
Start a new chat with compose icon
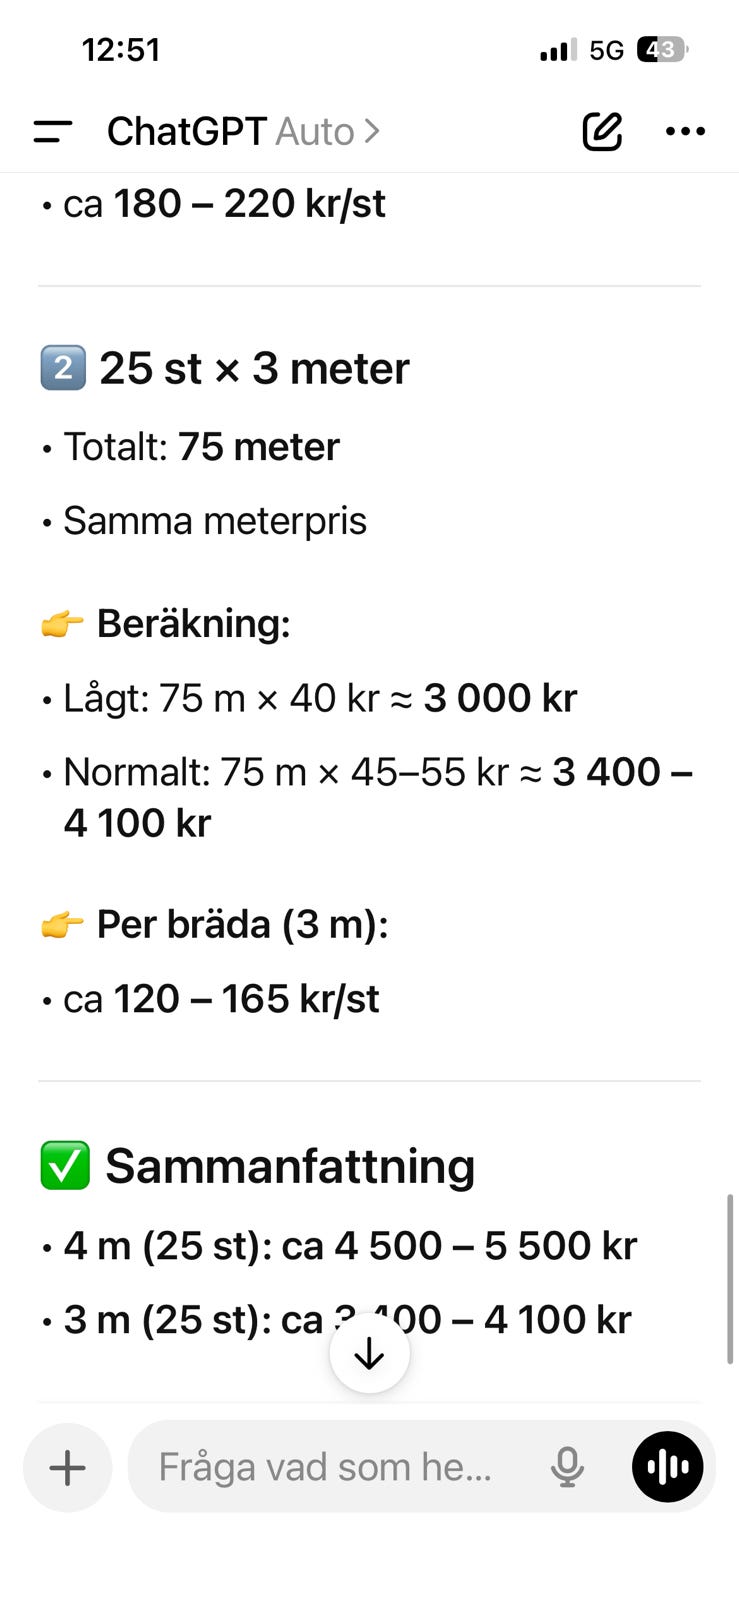(x=602, y=131)
